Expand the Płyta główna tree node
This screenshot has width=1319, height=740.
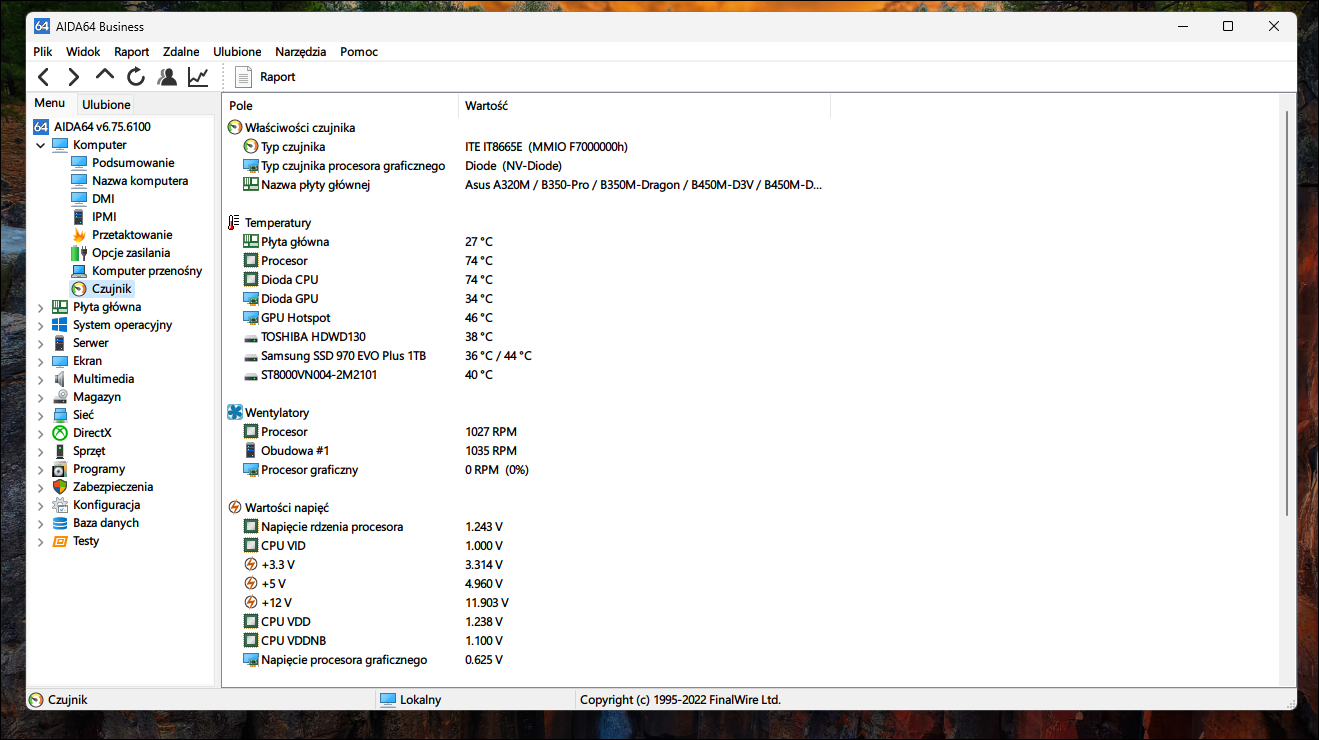pyautogui.click(x=41, y=307)
